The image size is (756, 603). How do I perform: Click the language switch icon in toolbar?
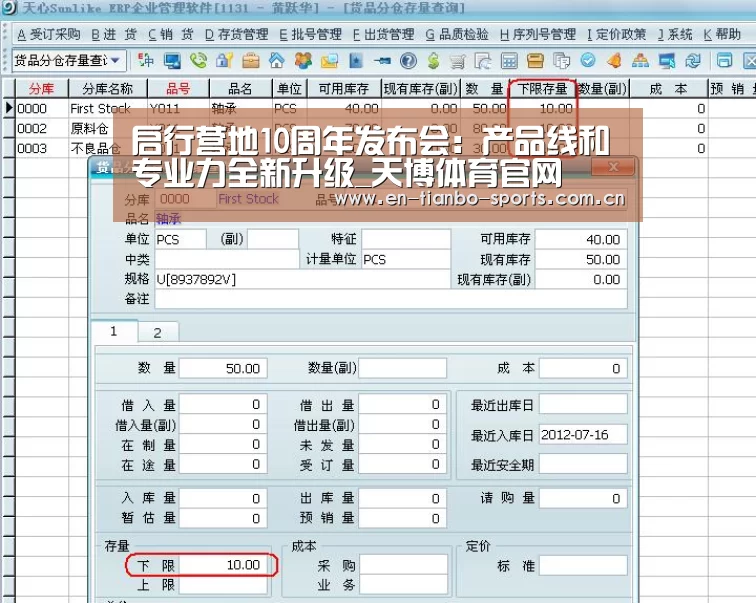pyautogui.click(x=146, y=60)
